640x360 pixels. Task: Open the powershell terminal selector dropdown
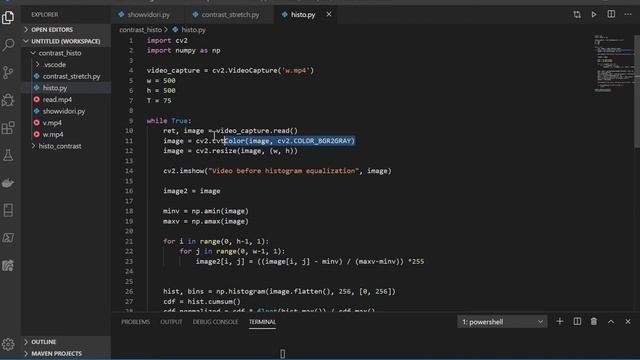tap(502, 322)
